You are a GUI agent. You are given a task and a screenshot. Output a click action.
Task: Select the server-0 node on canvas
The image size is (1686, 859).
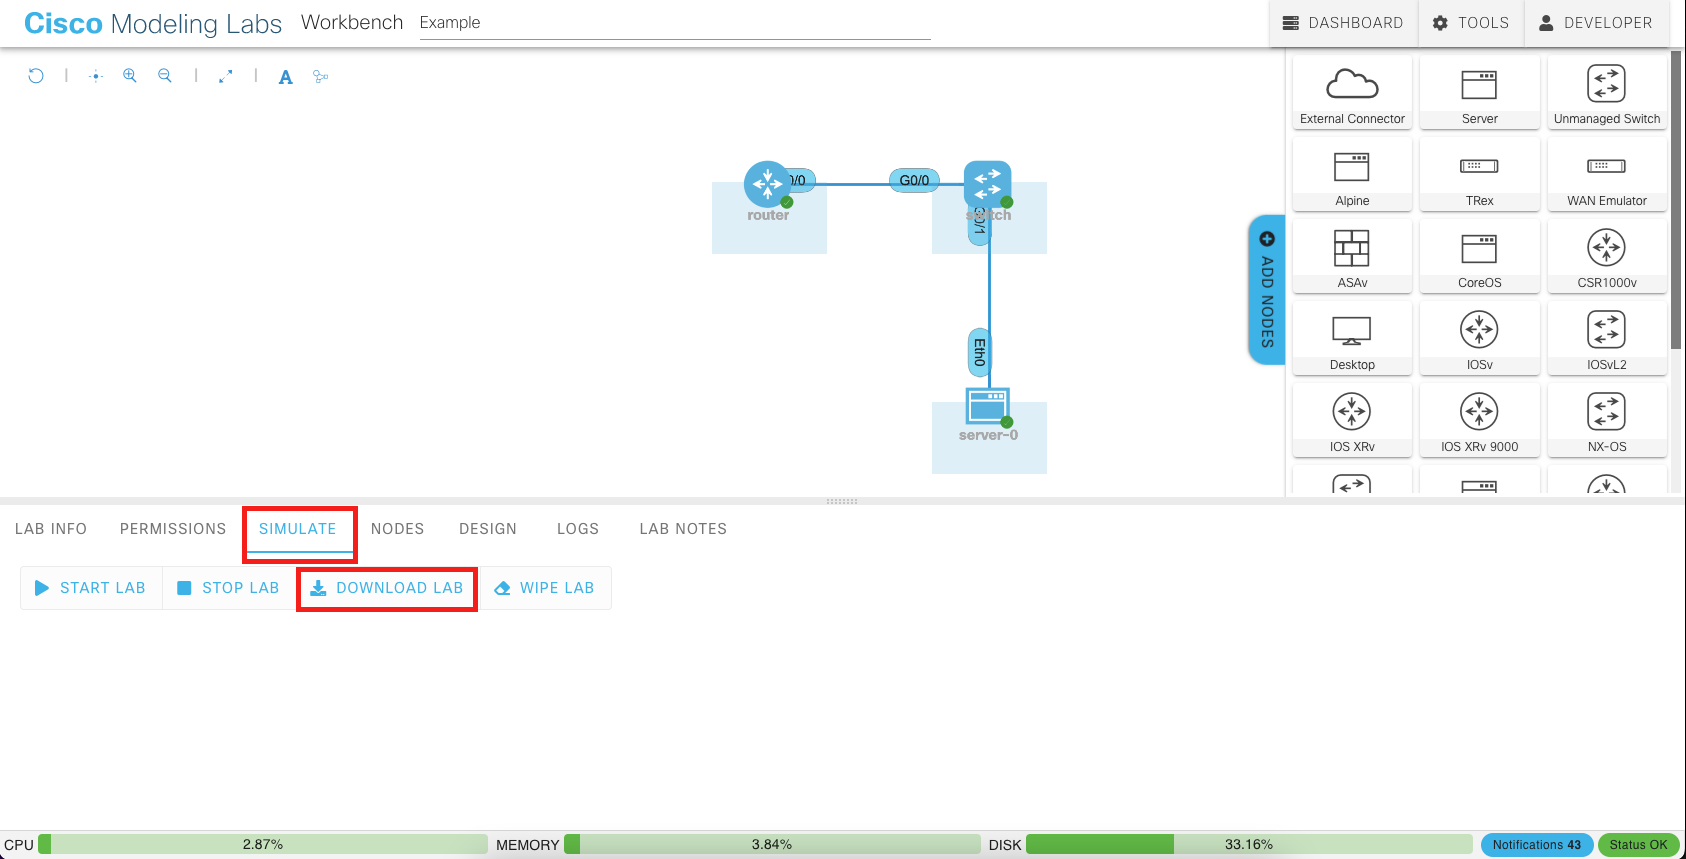(x=988, y=406)
